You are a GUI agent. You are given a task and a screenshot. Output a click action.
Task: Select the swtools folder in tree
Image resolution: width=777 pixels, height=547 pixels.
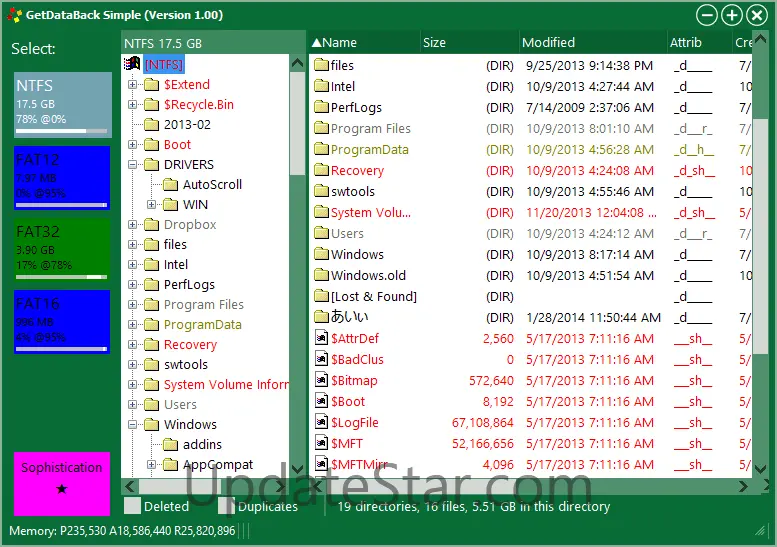pyautogui.click(x=186, y=365)
